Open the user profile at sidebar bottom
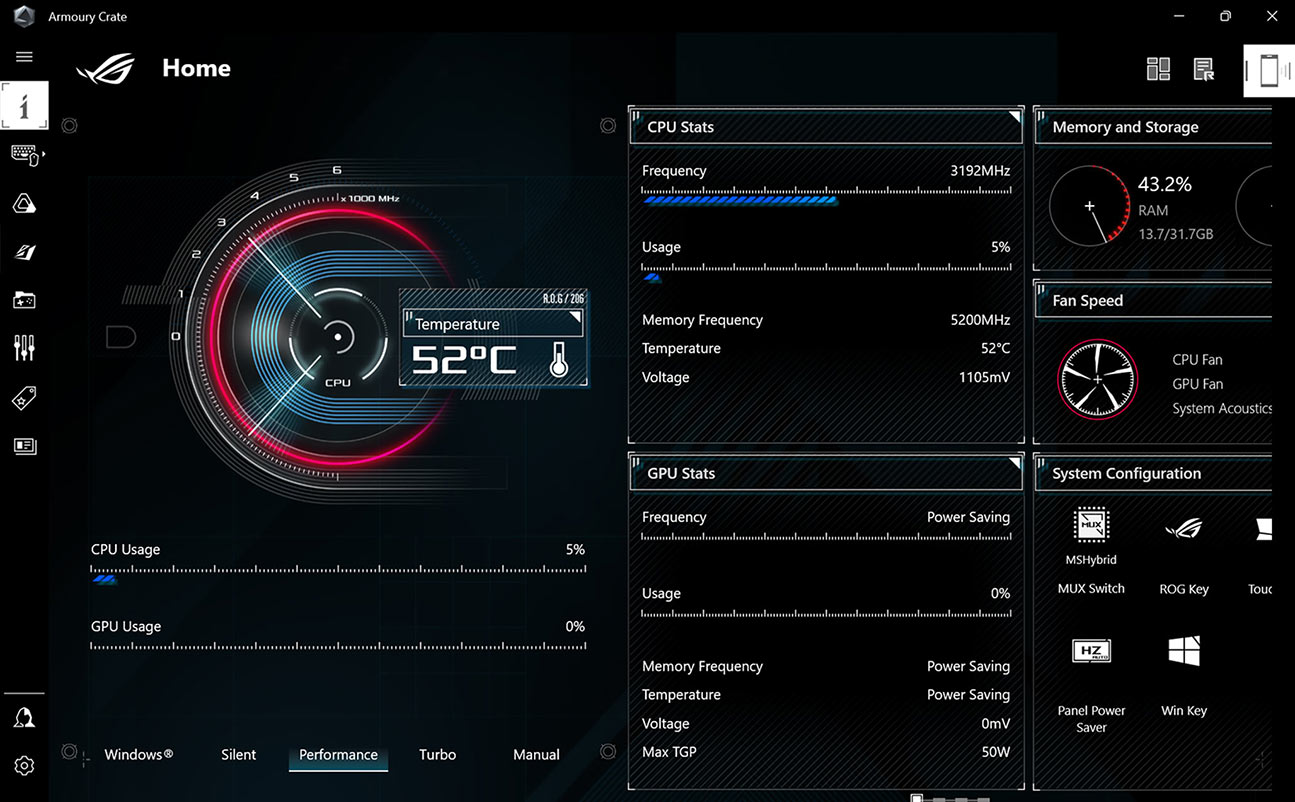 click(x=24, y=717)
